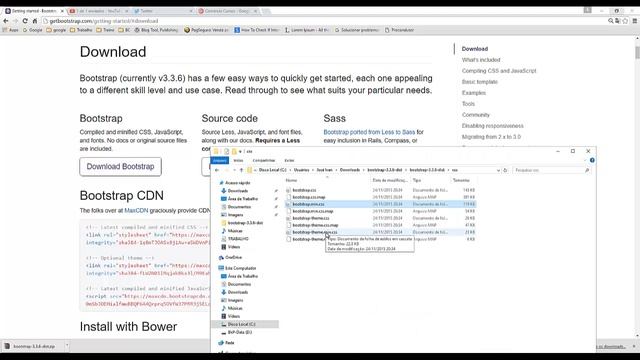Click the Explorer search box
Image resolution: width=640 pixels, height=360 pixels.
[x=551, y=170]
